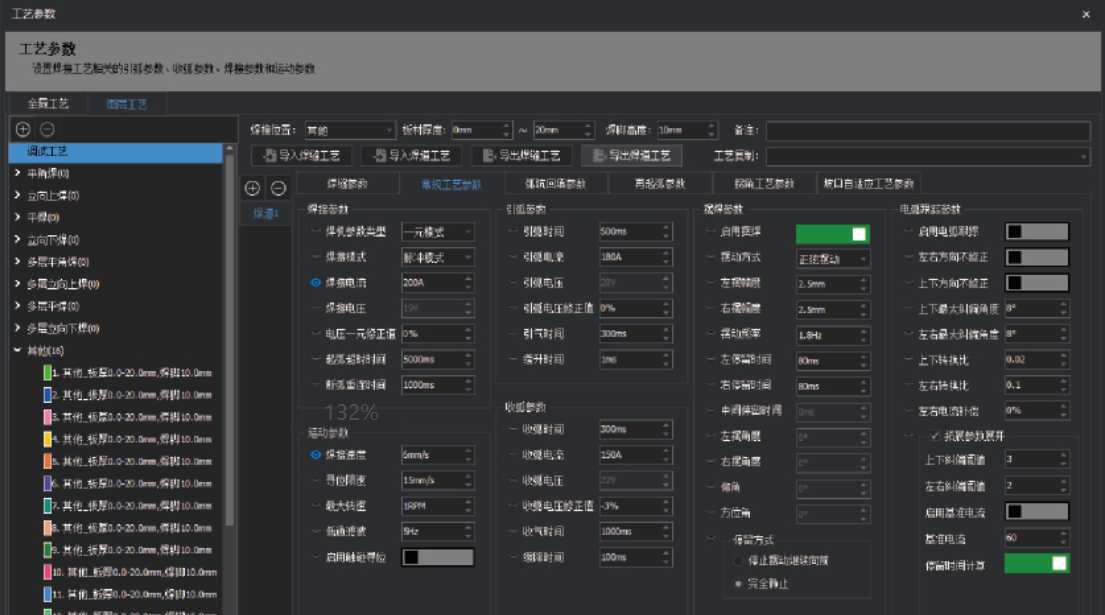Select tree item 5 with the orange swatch
The width and height of the screenshot is (1105, 615).
(x=130, y=461)
